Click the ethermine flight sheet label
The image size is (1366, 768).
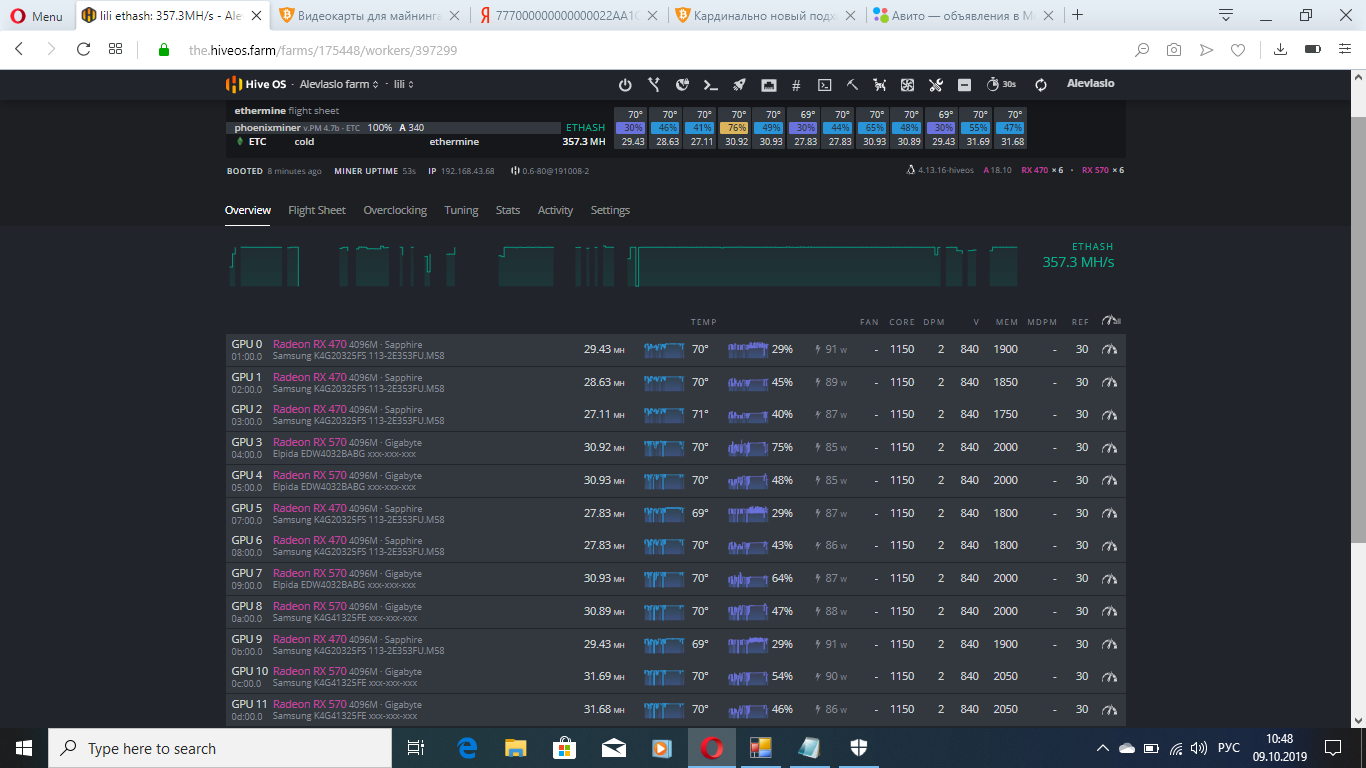coord(286,111)
